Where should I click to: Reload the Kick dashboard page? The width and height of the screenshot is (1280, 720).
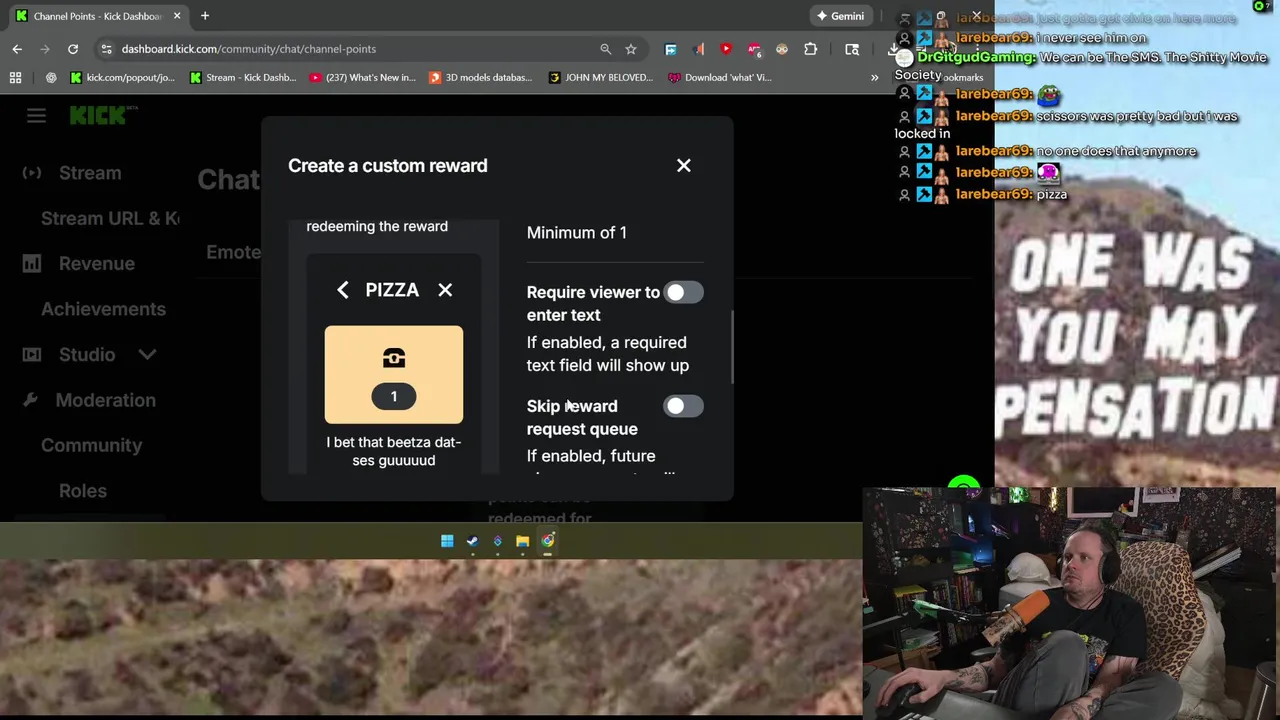pos(73,49)
